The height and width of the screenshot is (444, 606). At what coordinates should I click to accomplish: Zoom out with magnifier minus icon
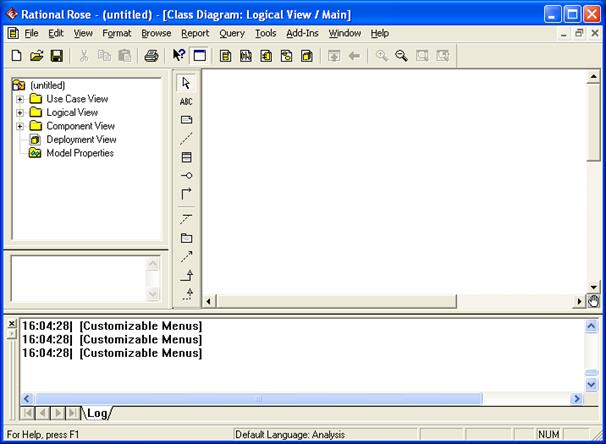point(402,56)
